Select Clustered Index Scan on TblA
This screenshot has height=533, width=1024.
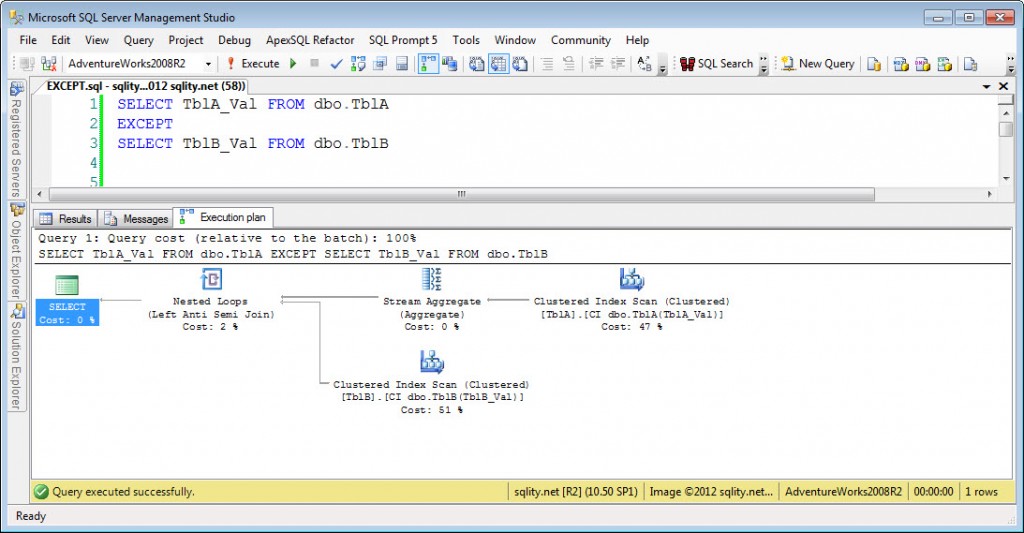point(632,300)
